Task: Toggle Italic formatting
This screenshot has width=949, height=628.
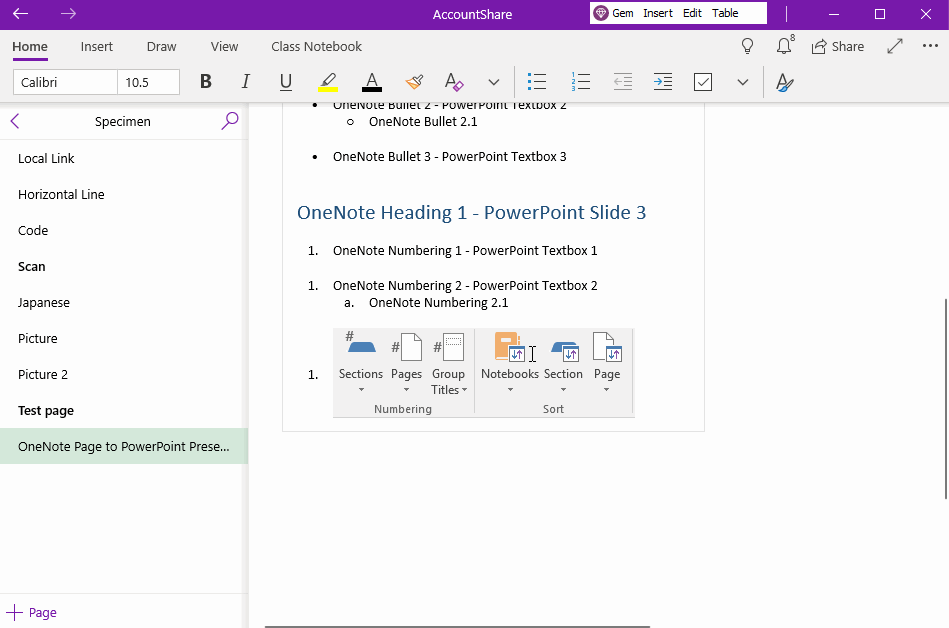Action: pyautogui.click(x=245, y=82)
